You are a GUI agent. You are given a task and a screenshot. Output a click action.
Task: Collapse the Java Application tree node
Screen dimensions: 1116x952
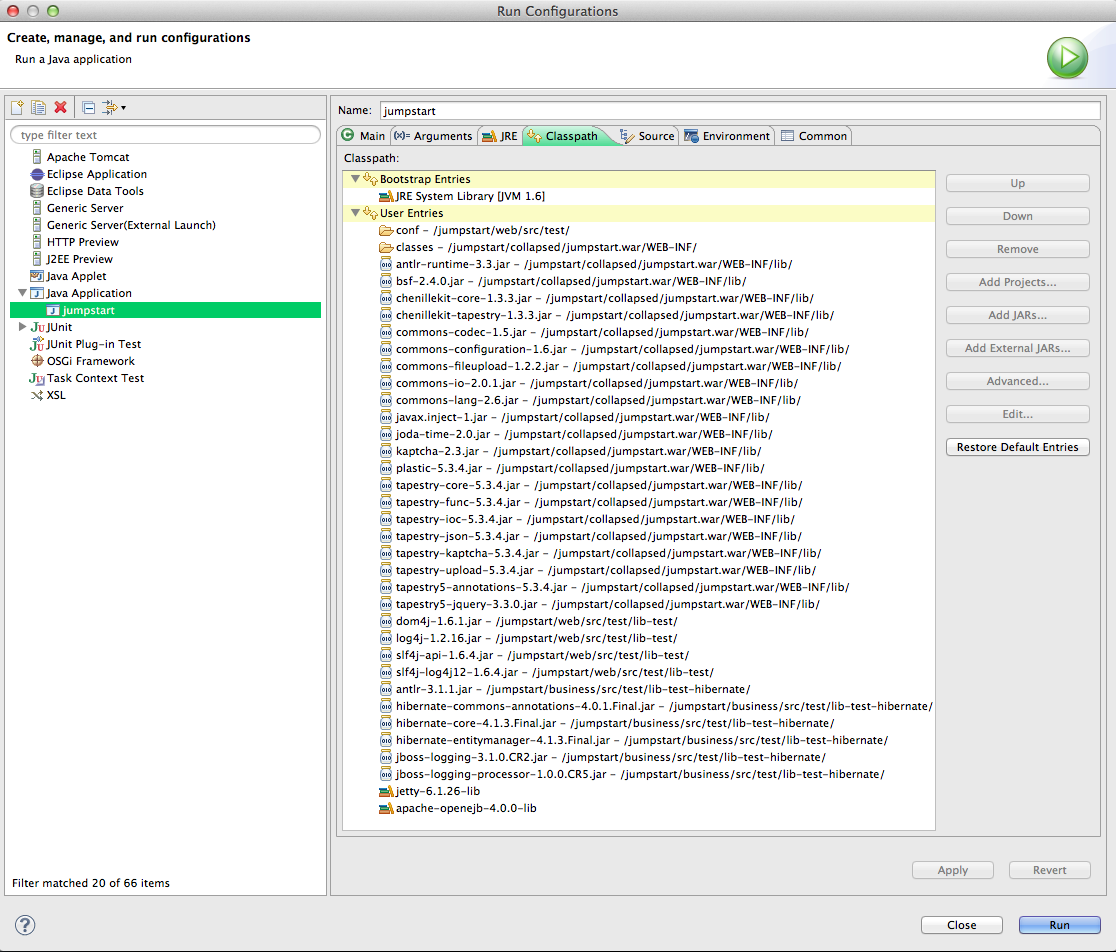[22, 293]
